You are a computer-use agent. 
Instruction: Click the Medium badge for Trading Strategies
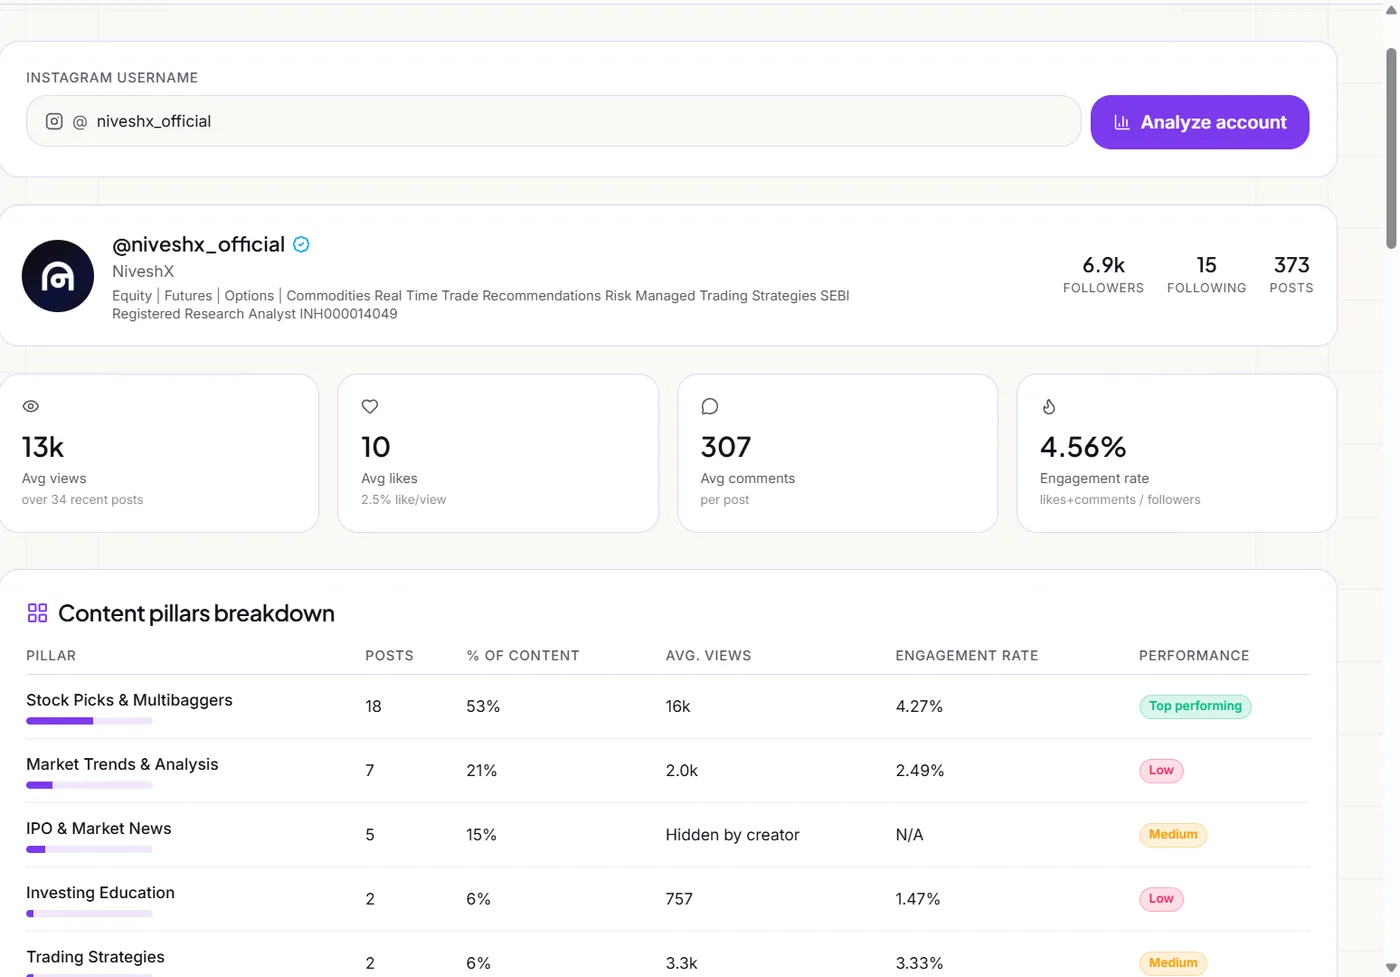point(1173,963)
